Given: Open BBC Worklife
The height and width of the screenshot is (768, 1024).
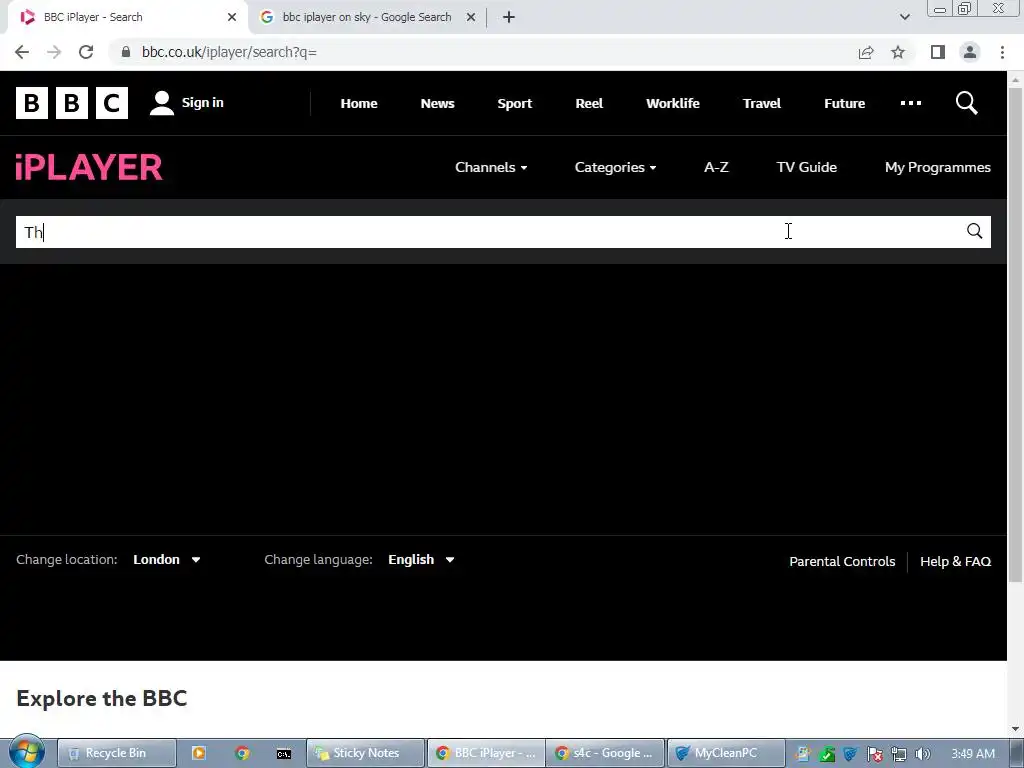Looking at the screenshot, I should [x=673, y=103].
